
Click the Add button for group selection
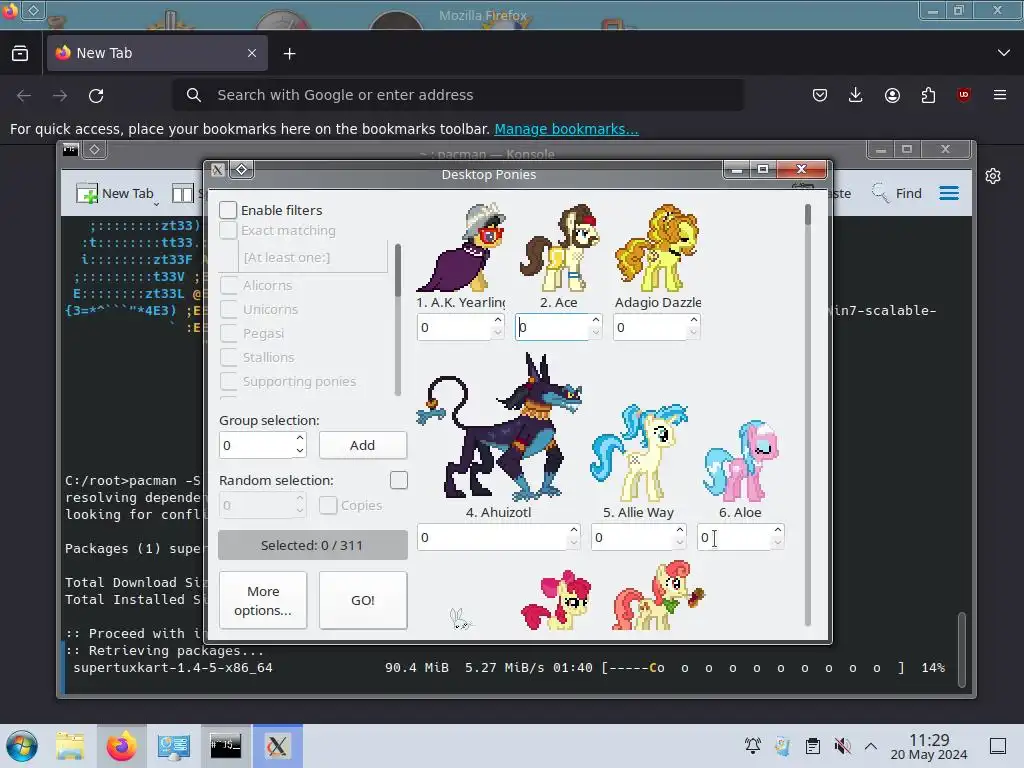point(362,445)
